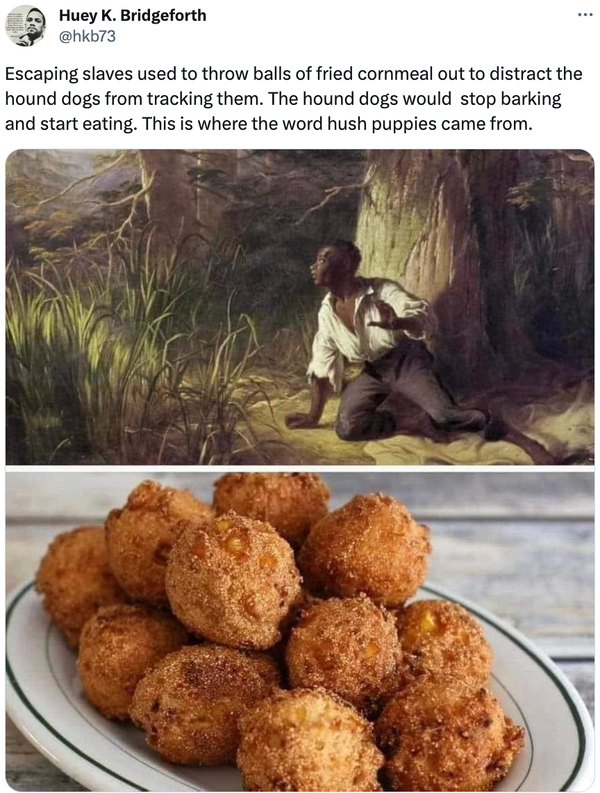Open the Huey K. Bridgeforth display name link
The width and height of the screenshot is (600, 793).
[133, 15]
